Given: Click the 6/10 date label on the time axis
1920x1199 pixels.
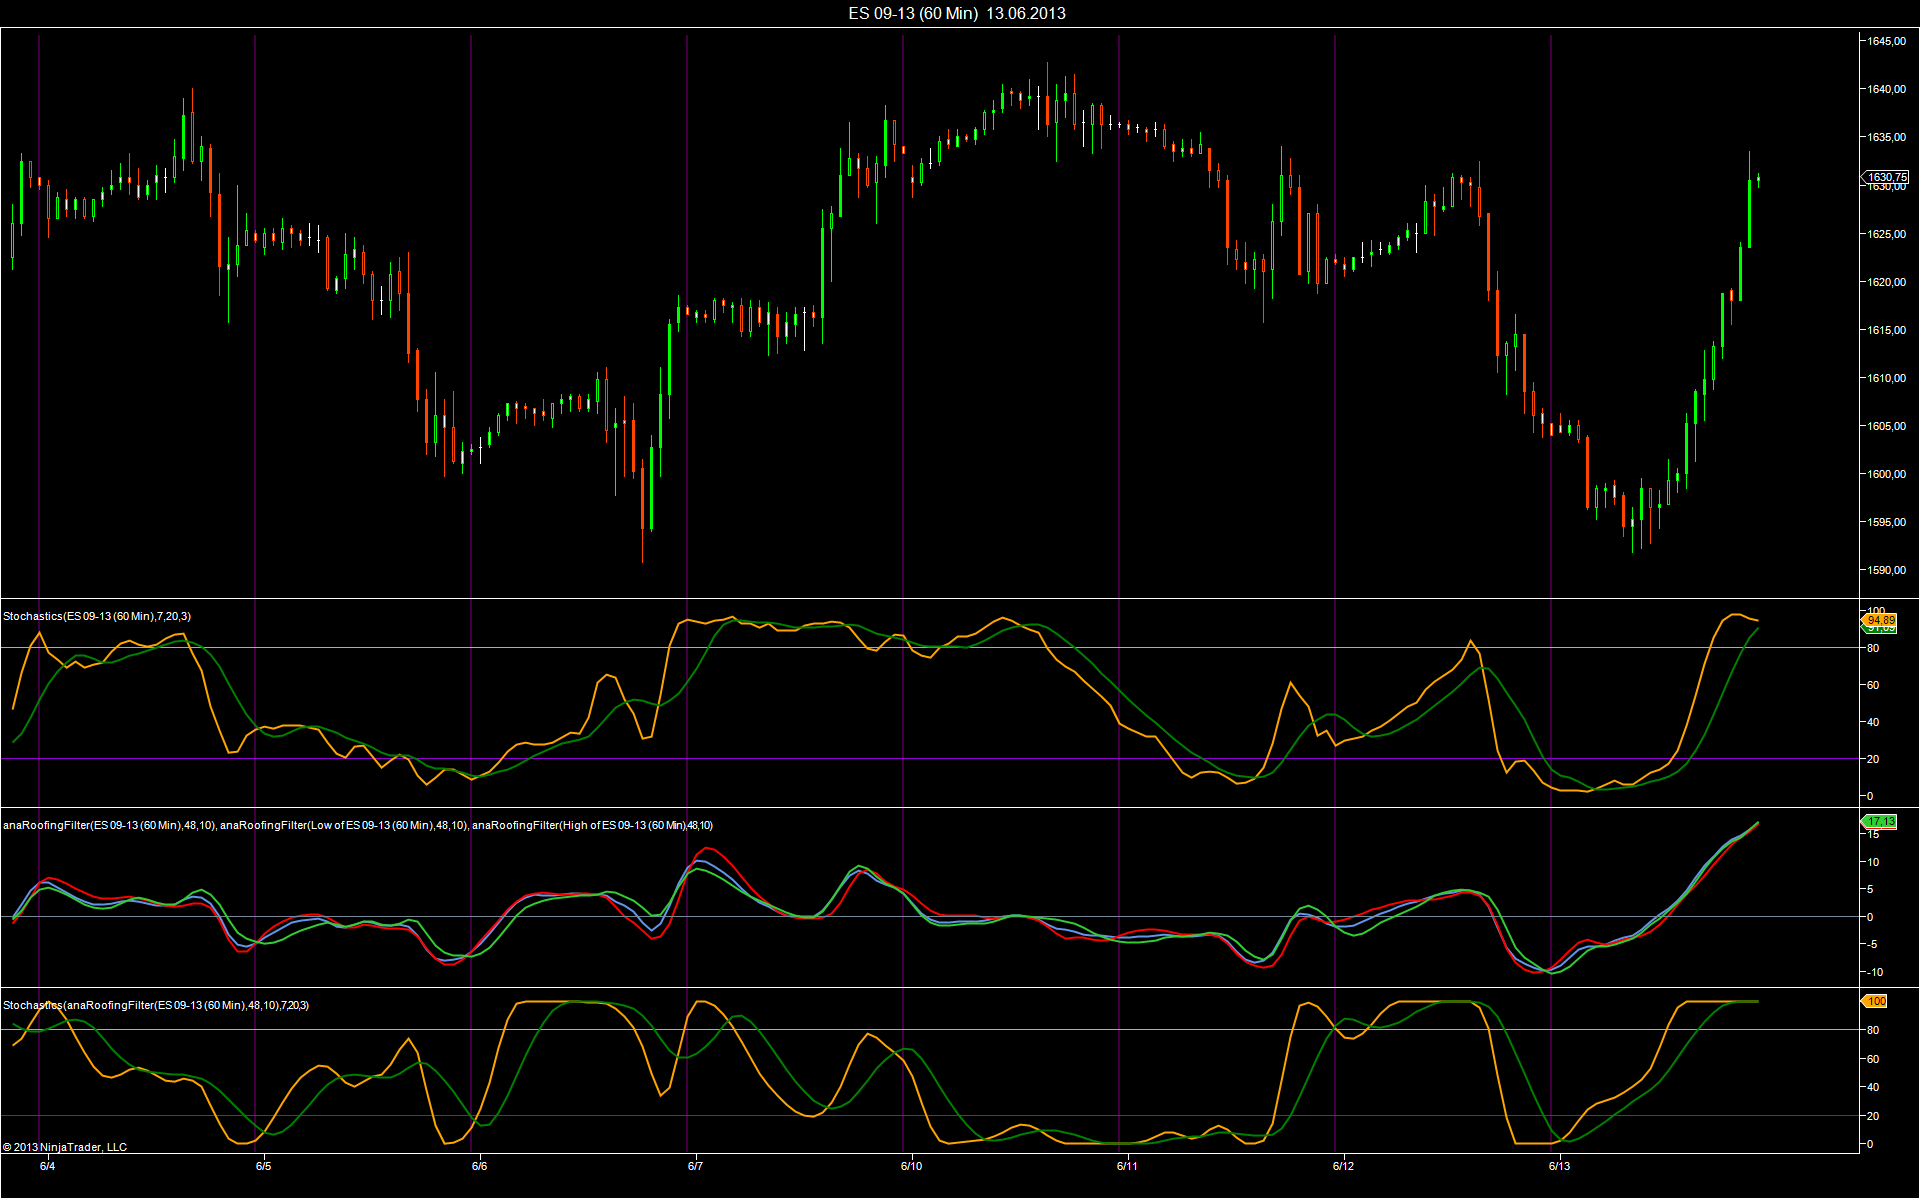Looking at the screenshot, I should [911, 1166].
